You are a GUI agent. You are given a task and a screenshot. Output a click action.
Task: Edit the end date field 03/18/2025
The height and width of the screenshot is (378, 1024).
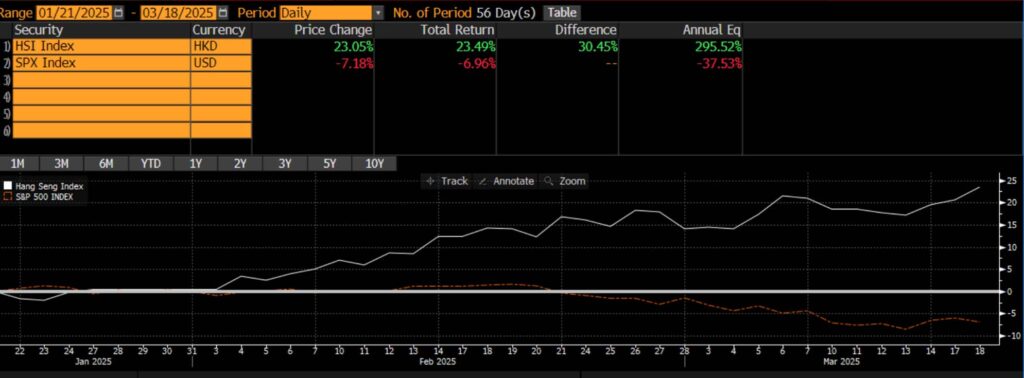(x=178, y=12)
